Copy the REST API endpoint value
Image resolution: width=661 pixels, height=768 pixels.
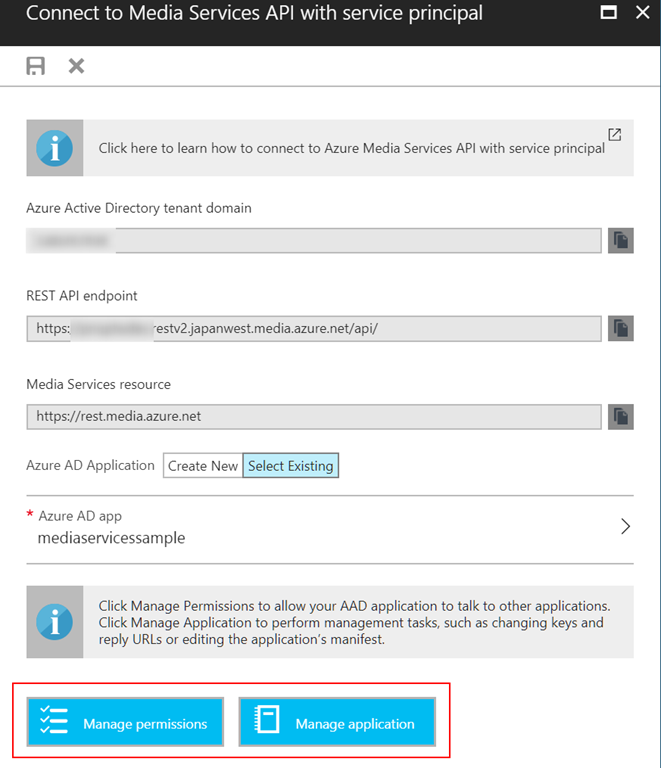(x=621, y=328)
